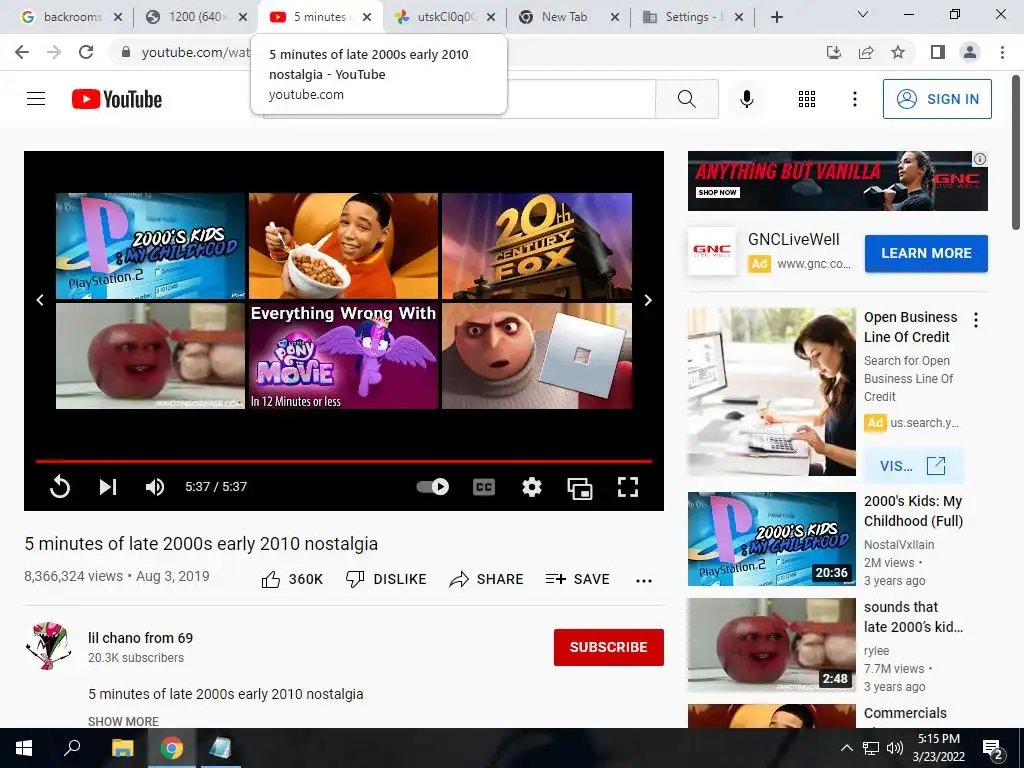Image resolution: width=1024 pixels, height=768 pixels.
Task: Toggle the autoplay switch off
Action: [432, 487]
